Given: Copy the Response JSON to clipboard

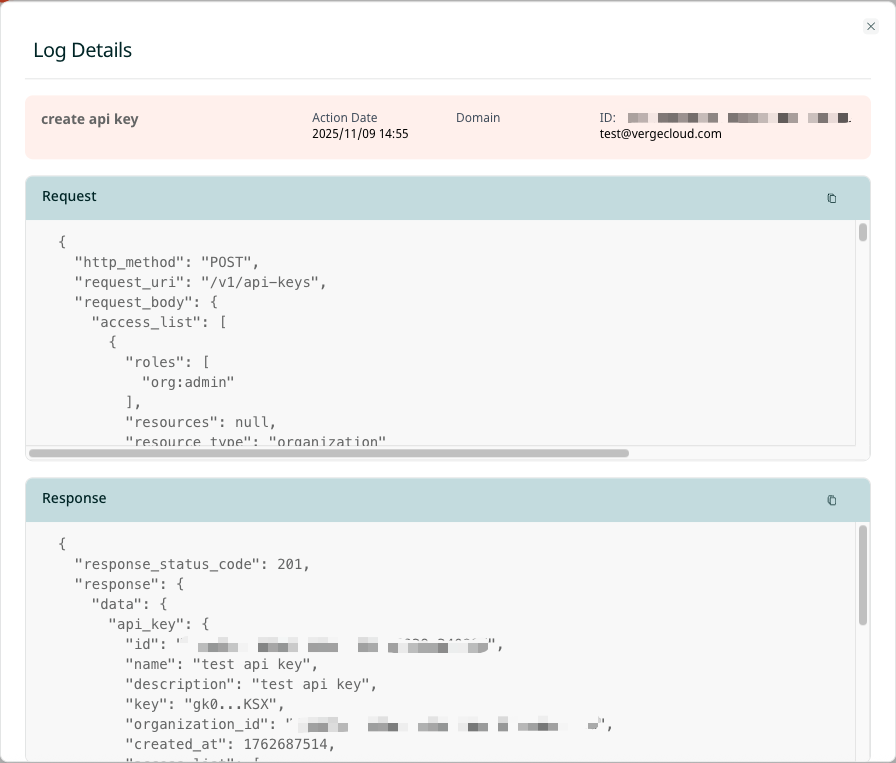Looking at the screenshot, I should pos(831,500).
